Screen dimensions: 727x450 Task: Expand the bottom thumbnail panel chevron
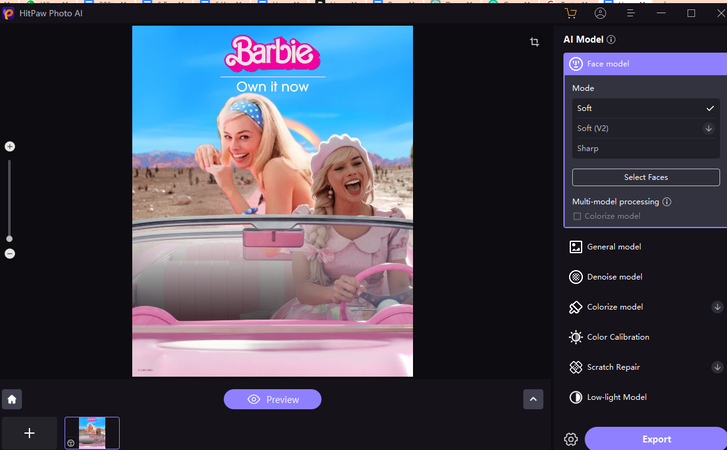click(x=533, y=399)
